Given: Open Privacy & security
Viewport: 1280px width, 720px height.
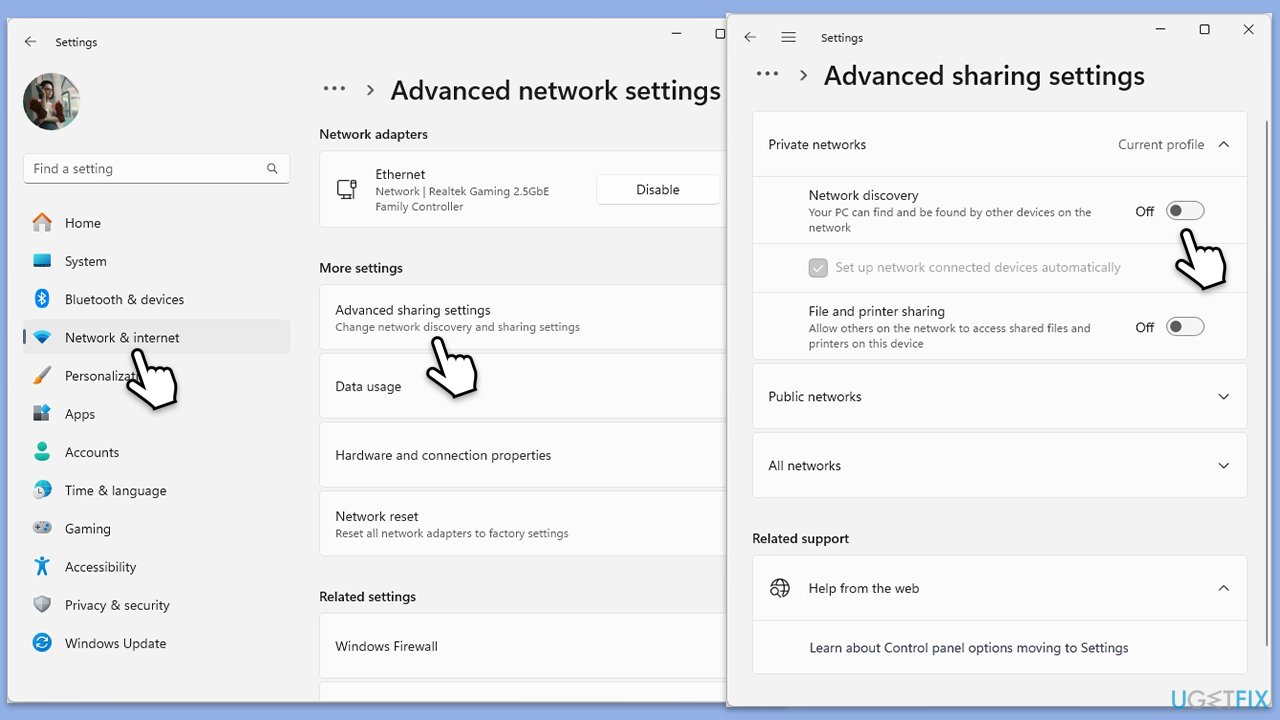Looking at the screenshot, I should click(x=156, y=605).
